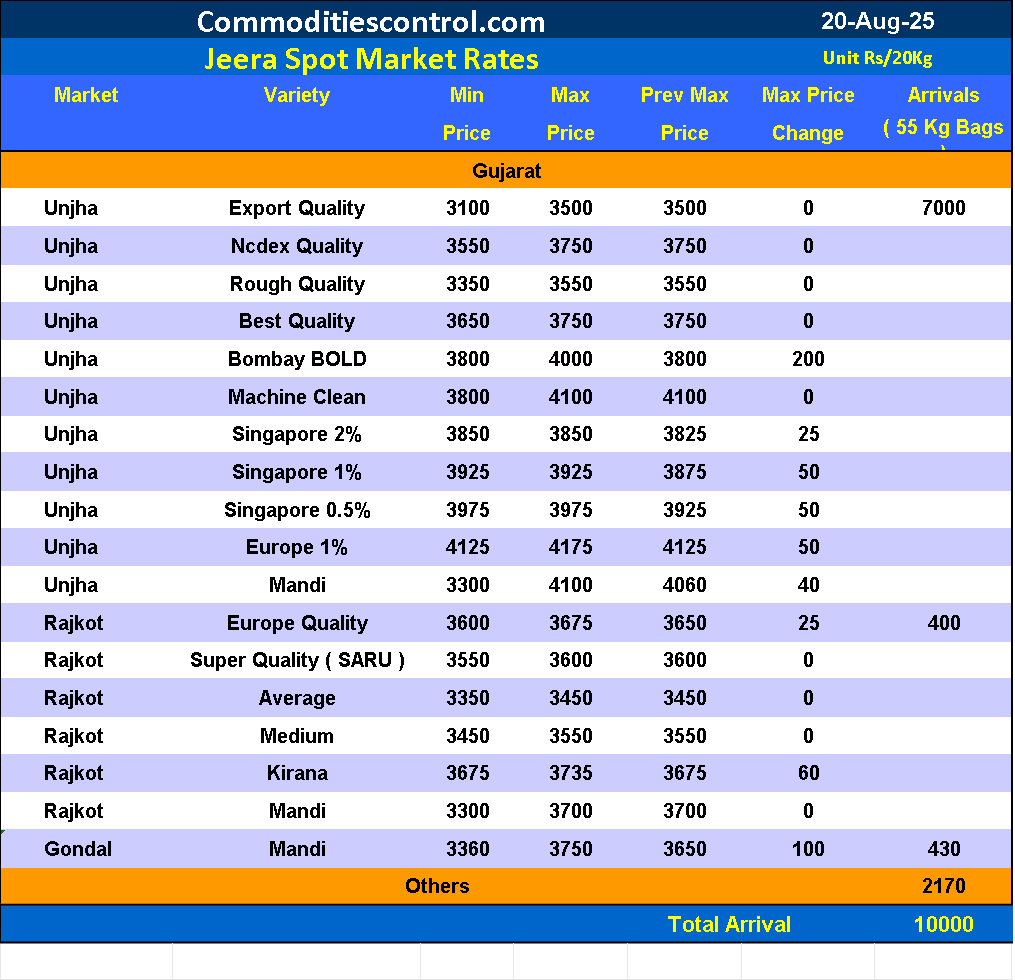Select the Others row label

click(437, 886)
